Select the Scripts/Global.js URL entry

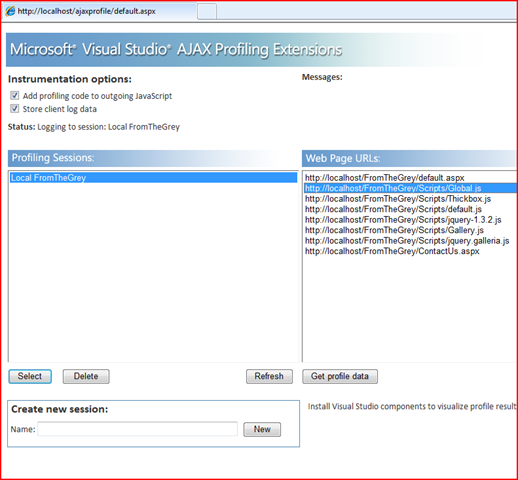(x=410, y=188)
